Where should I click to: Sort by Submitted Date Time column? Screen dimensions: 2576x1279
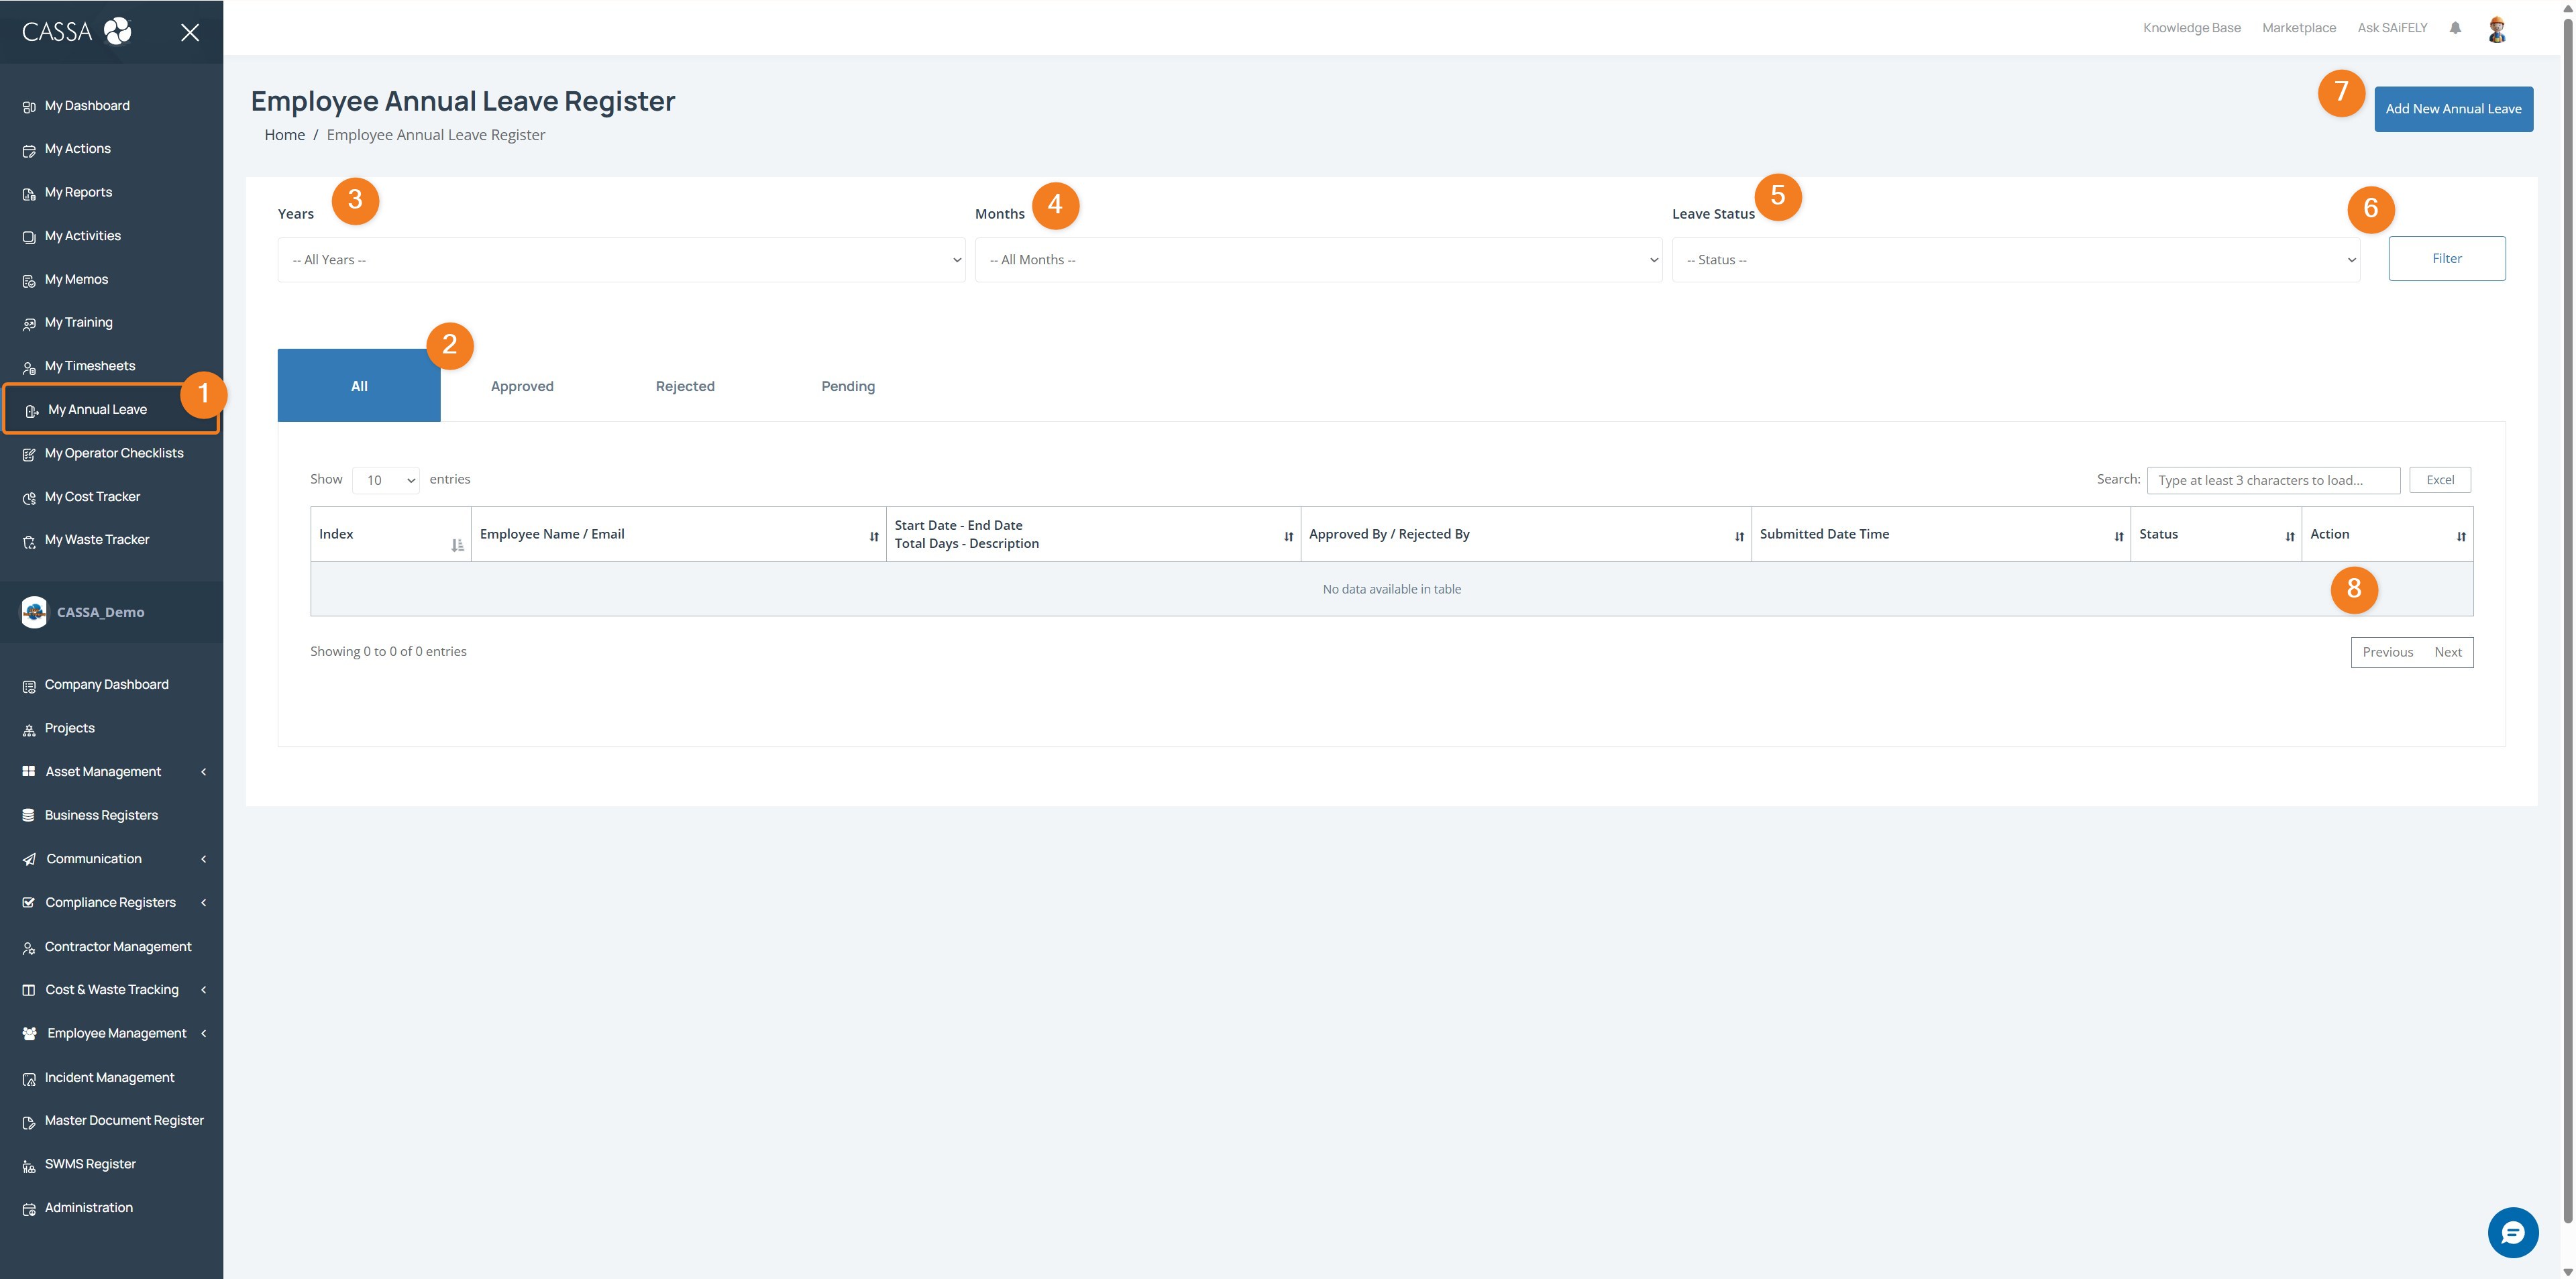[1939, 534]
